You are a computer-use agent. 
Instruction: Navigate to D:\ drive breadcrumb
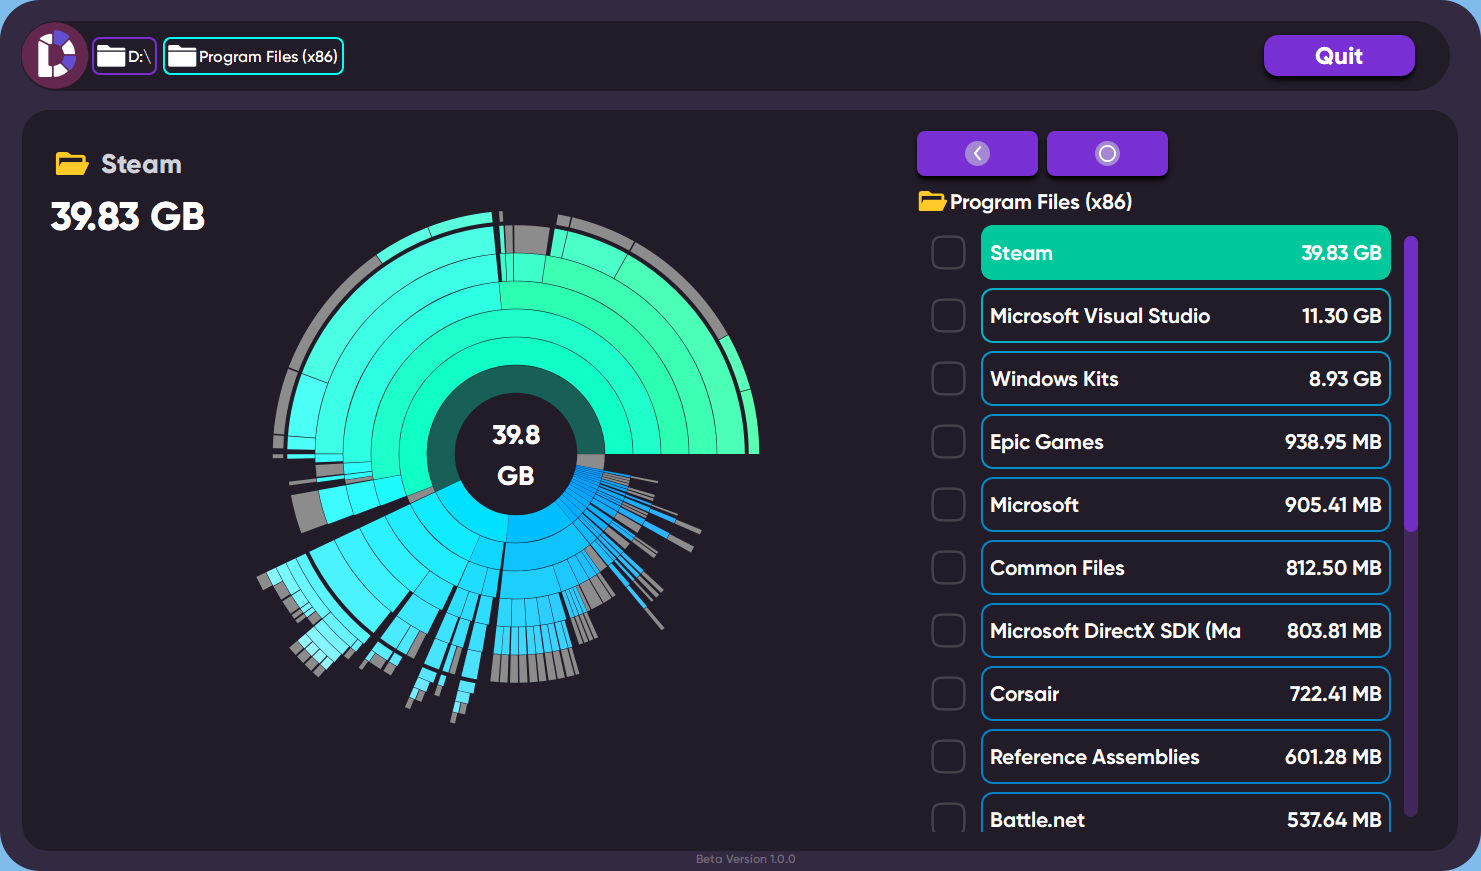pos(125,56)
